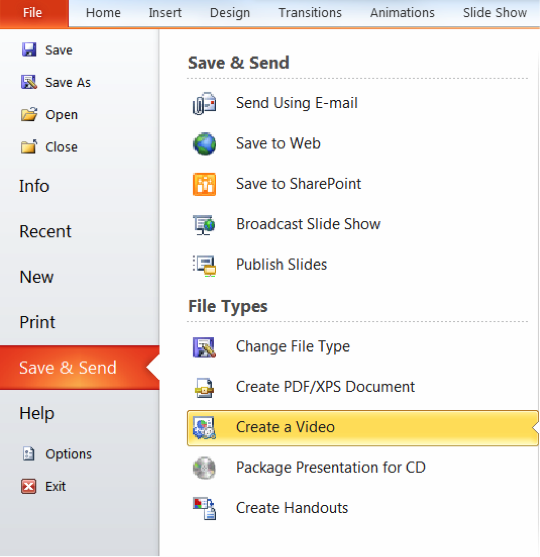
Task: Click the blue floppy Save icon
Action: pyautogui.click(x=29, y=50)
